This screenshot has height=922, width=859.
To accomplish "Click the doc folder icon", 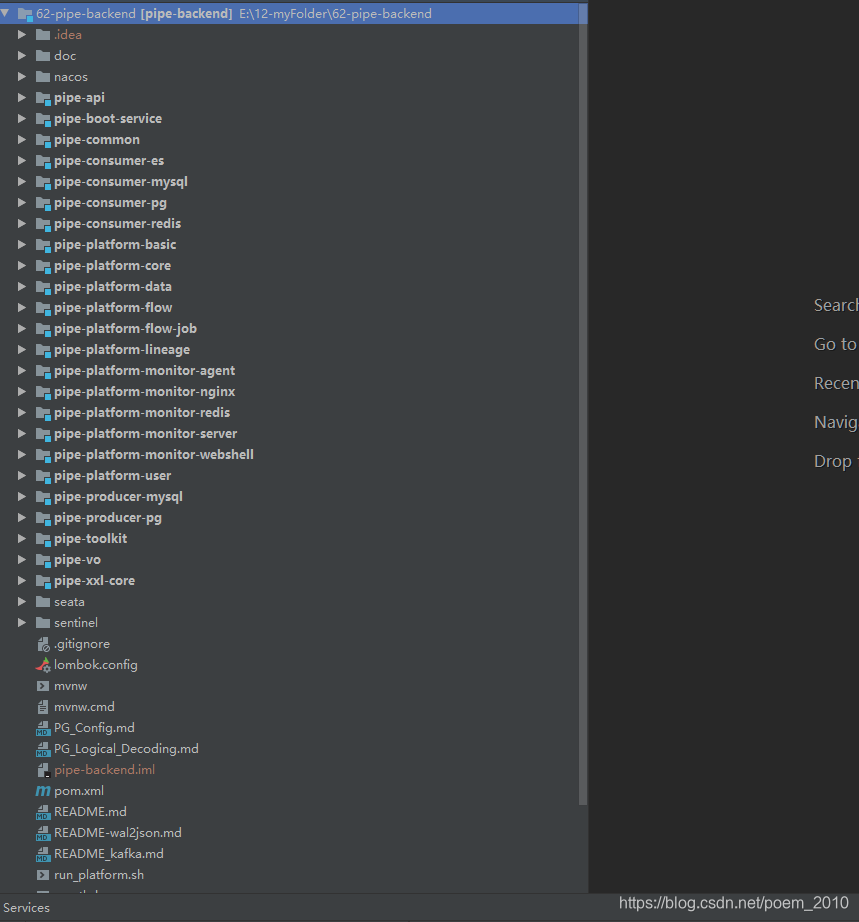I will [42, 56].
